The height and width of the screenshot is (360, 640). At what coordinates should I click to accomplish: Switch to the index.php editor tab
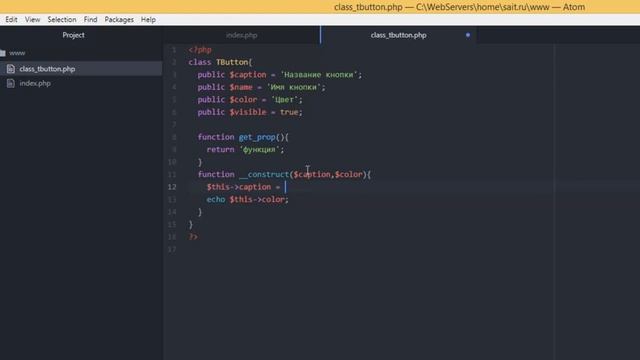(242, 35)
